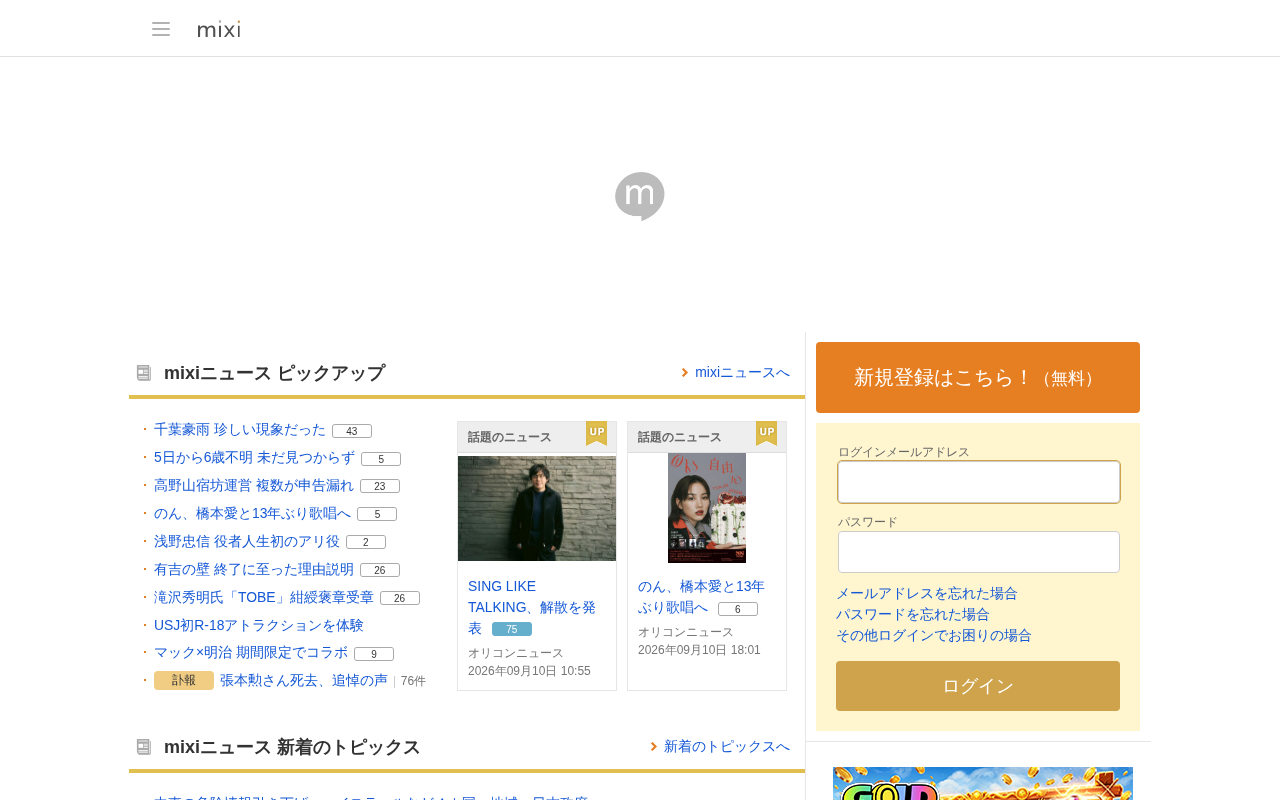Open 千葉豪雨 珍しい現象だった headline

click(x=240, y=429)
